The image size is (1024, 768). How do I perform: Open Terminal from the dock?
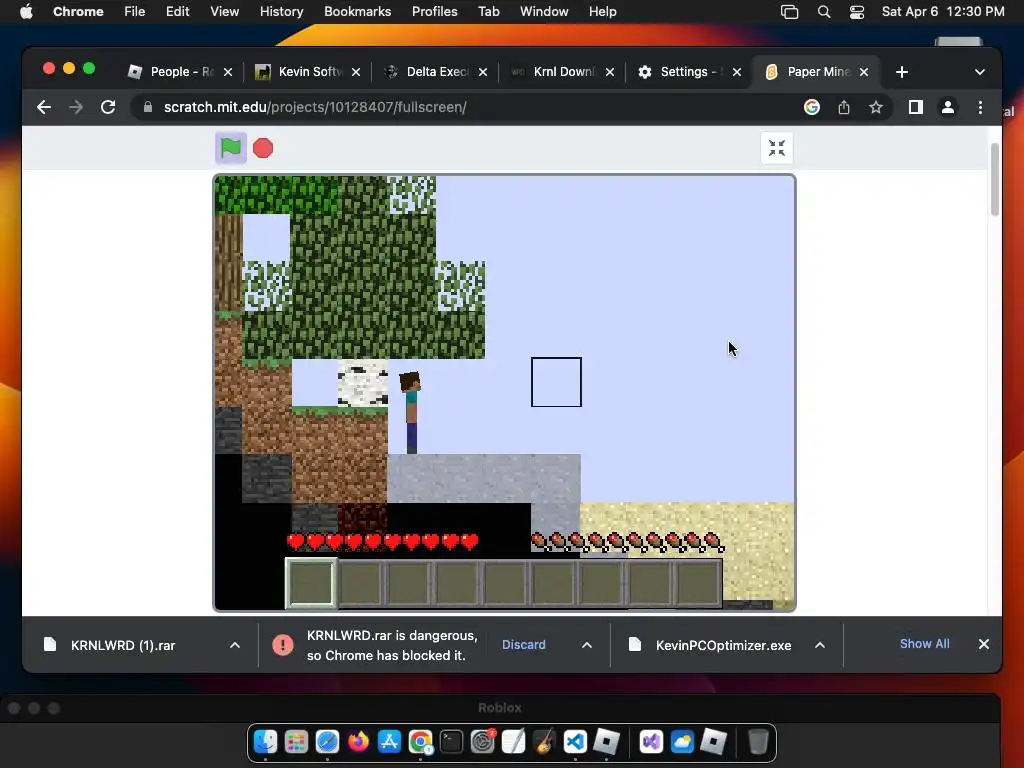pos(451,742)
